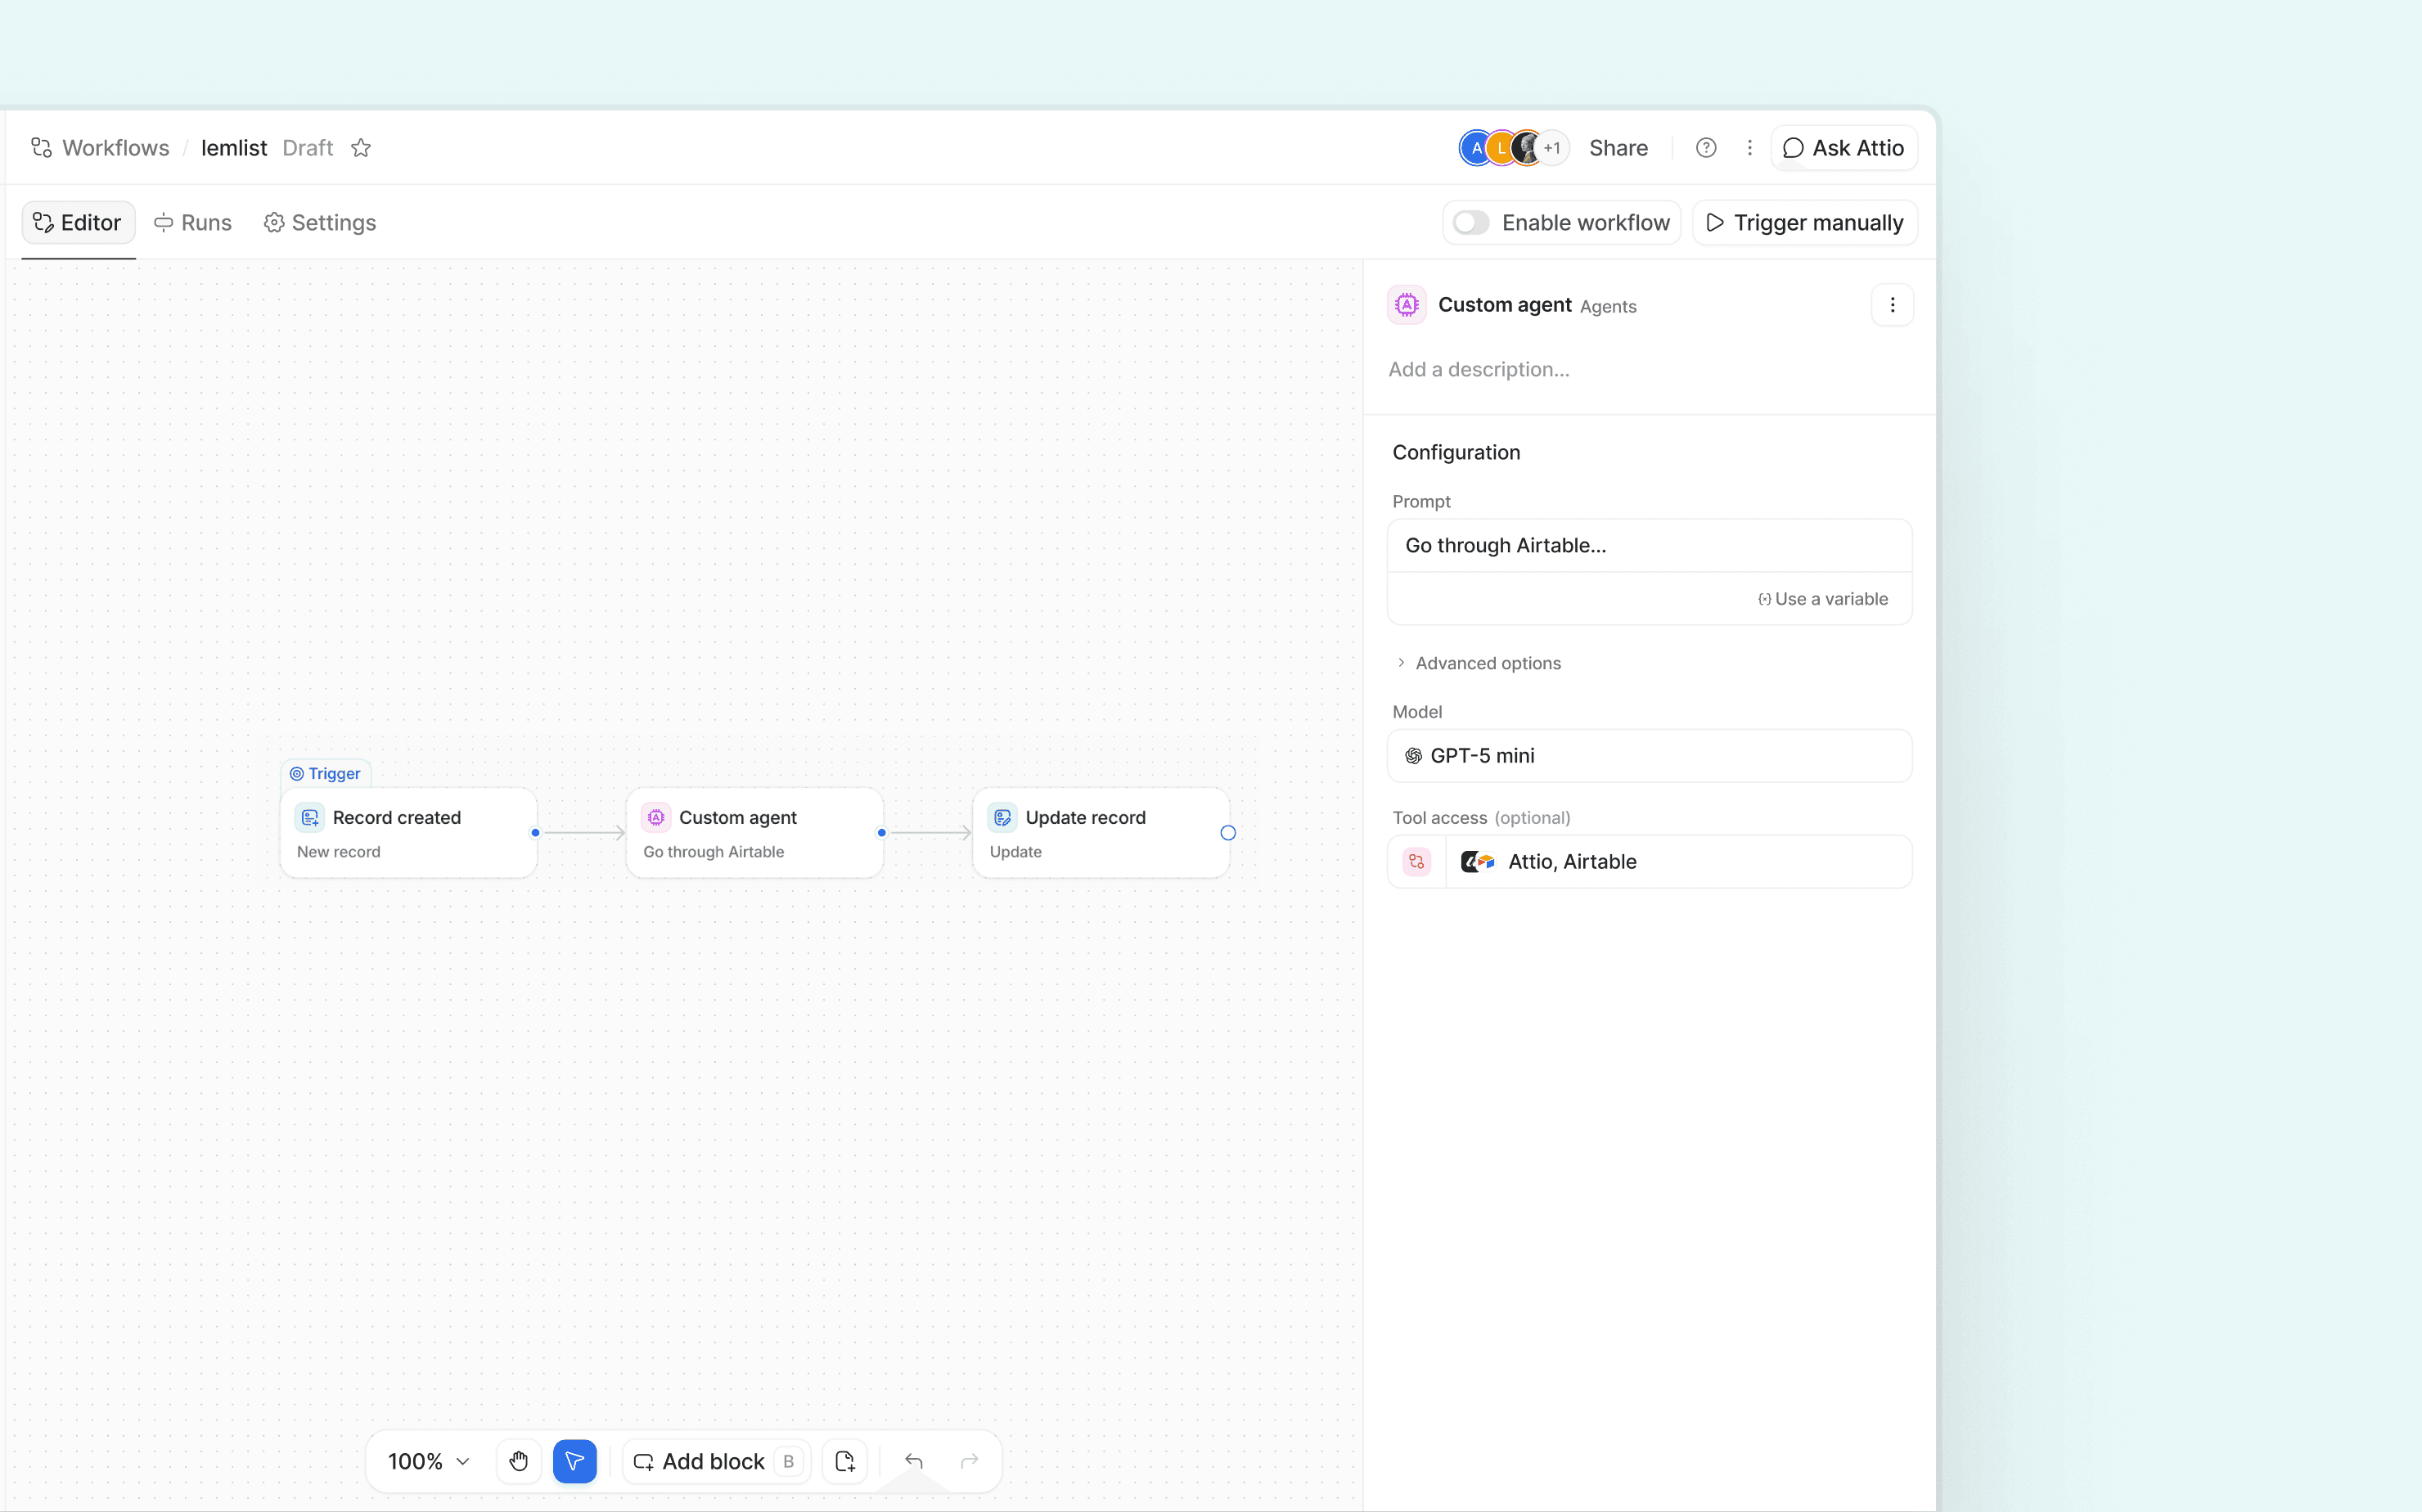Select the hand pan tool
Viewport: 2422px width, 1512px height.
click(518, 1461)
